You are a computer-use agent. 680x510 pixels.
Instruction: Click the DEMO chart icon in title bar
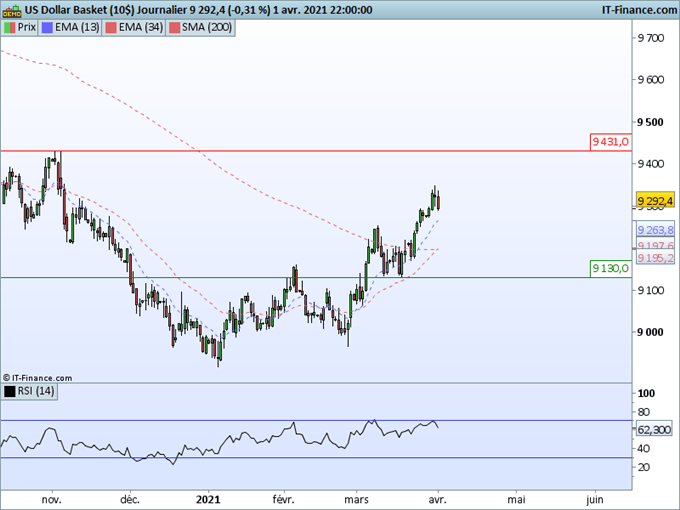pyautogui.click(x=12, y=10)
